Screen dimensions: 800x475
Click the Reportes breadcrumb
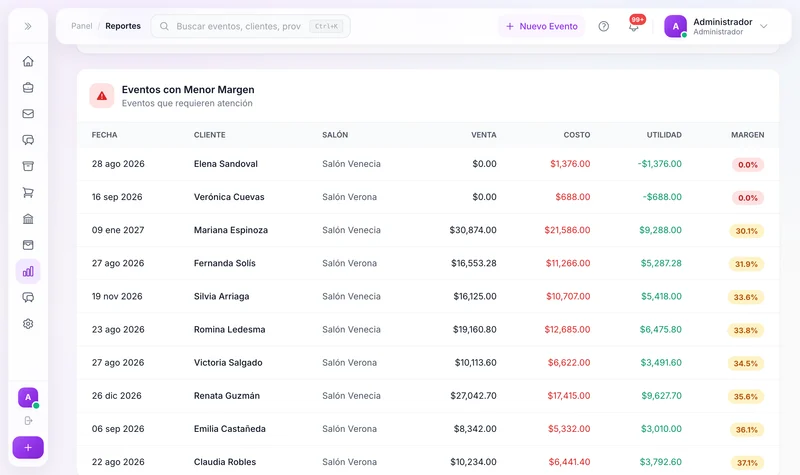pos(123,26)
